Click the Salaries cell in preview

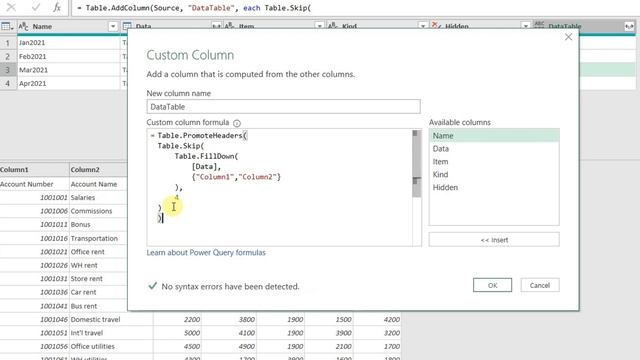point(98,198)
